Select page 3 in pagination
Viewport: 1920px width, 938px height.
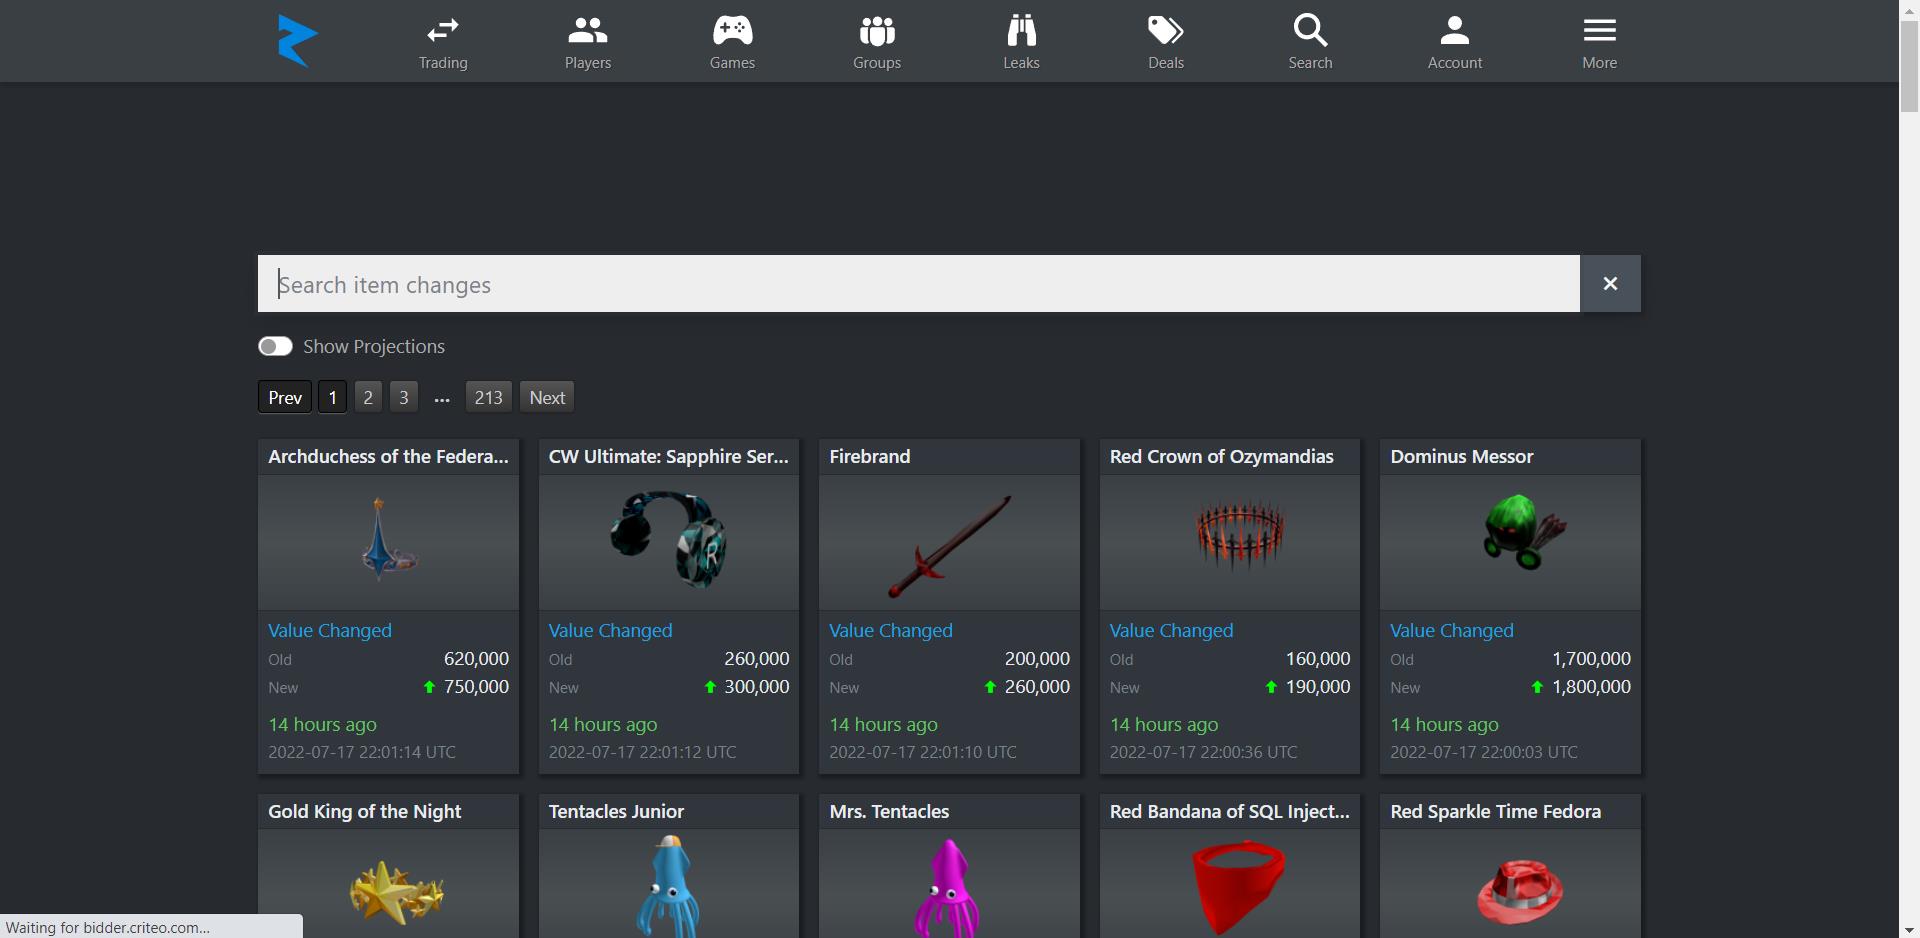(x=404, y=397)
